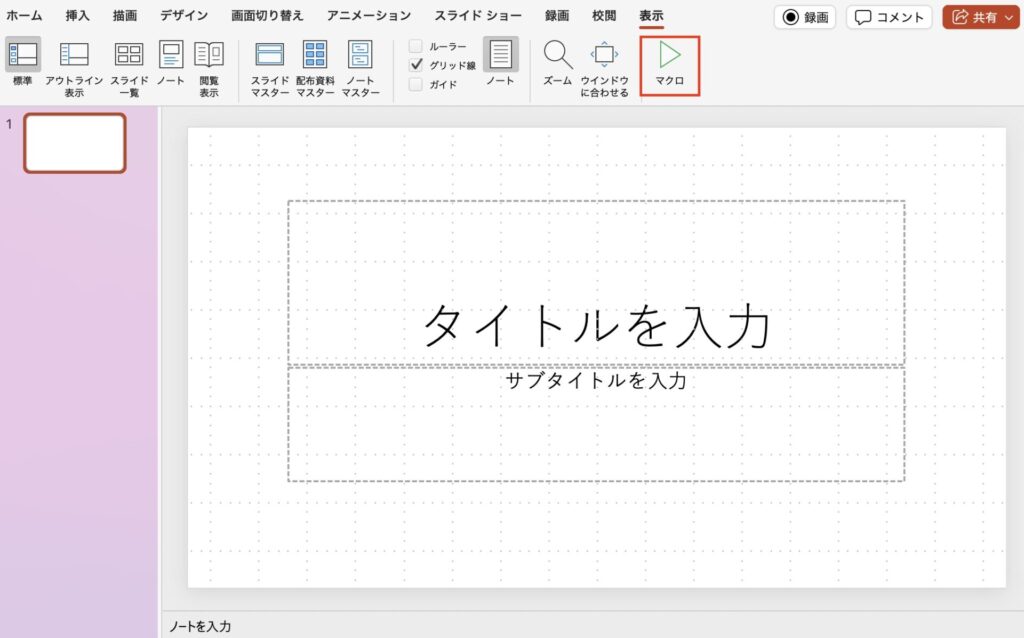
Task: Uncheck the グリッド線 gridlines checkbox
Action: (416, 65)
